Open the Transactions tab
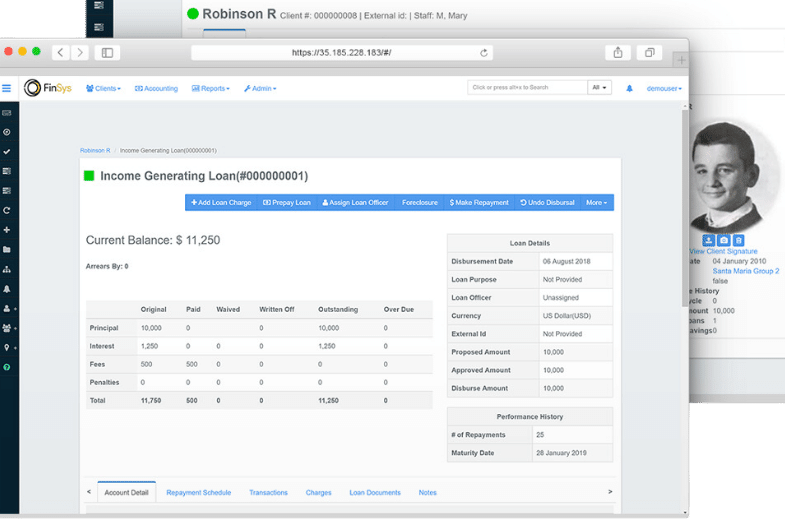 click(x=268, y=492)
